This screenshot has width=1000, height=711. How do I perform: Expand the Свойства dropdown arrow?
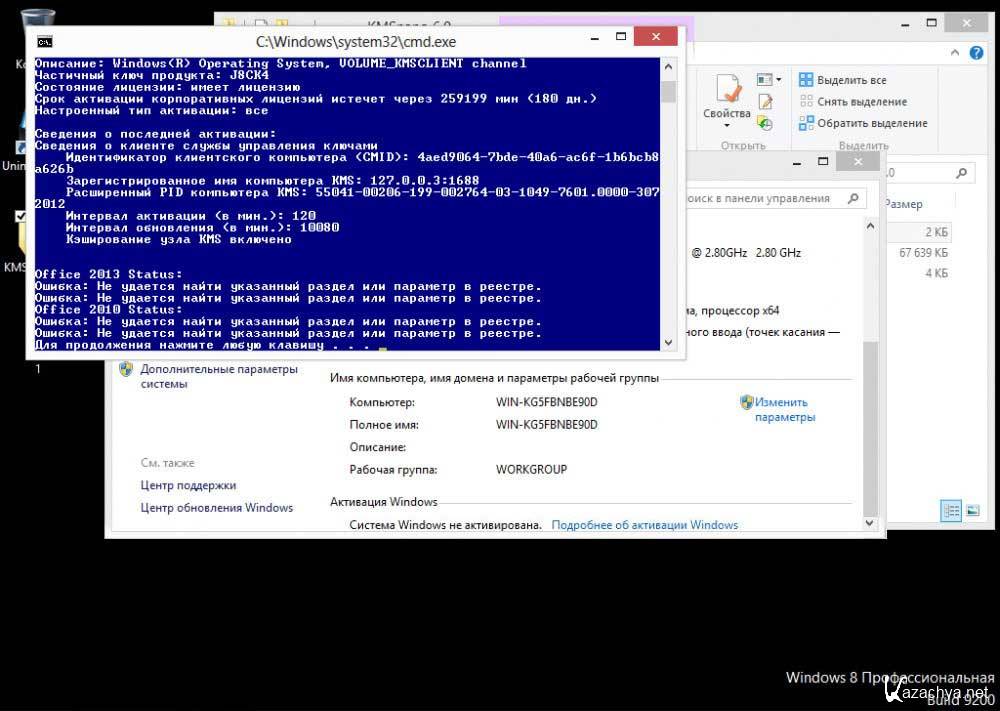[727, 126]
